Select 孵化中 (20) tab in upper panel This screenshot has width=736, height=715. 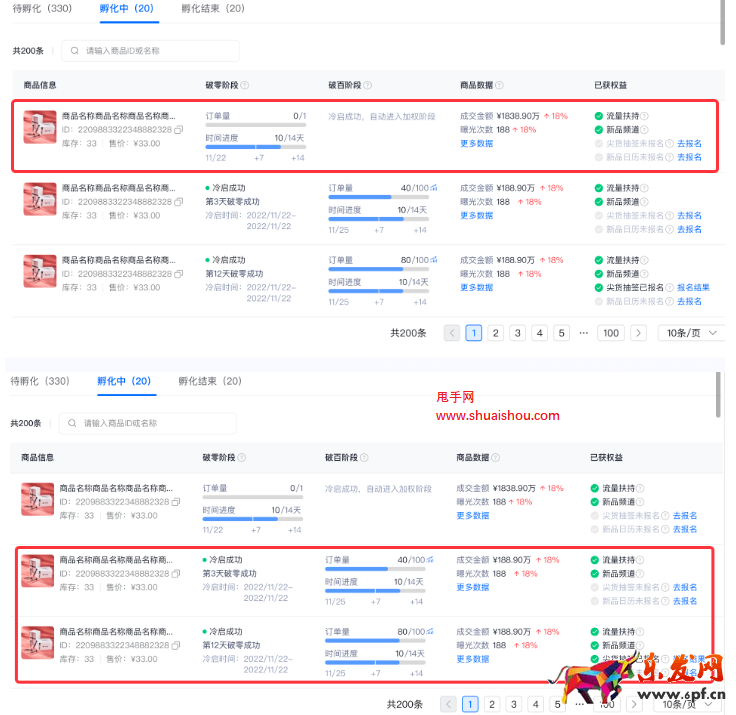[x=127, y=8]
